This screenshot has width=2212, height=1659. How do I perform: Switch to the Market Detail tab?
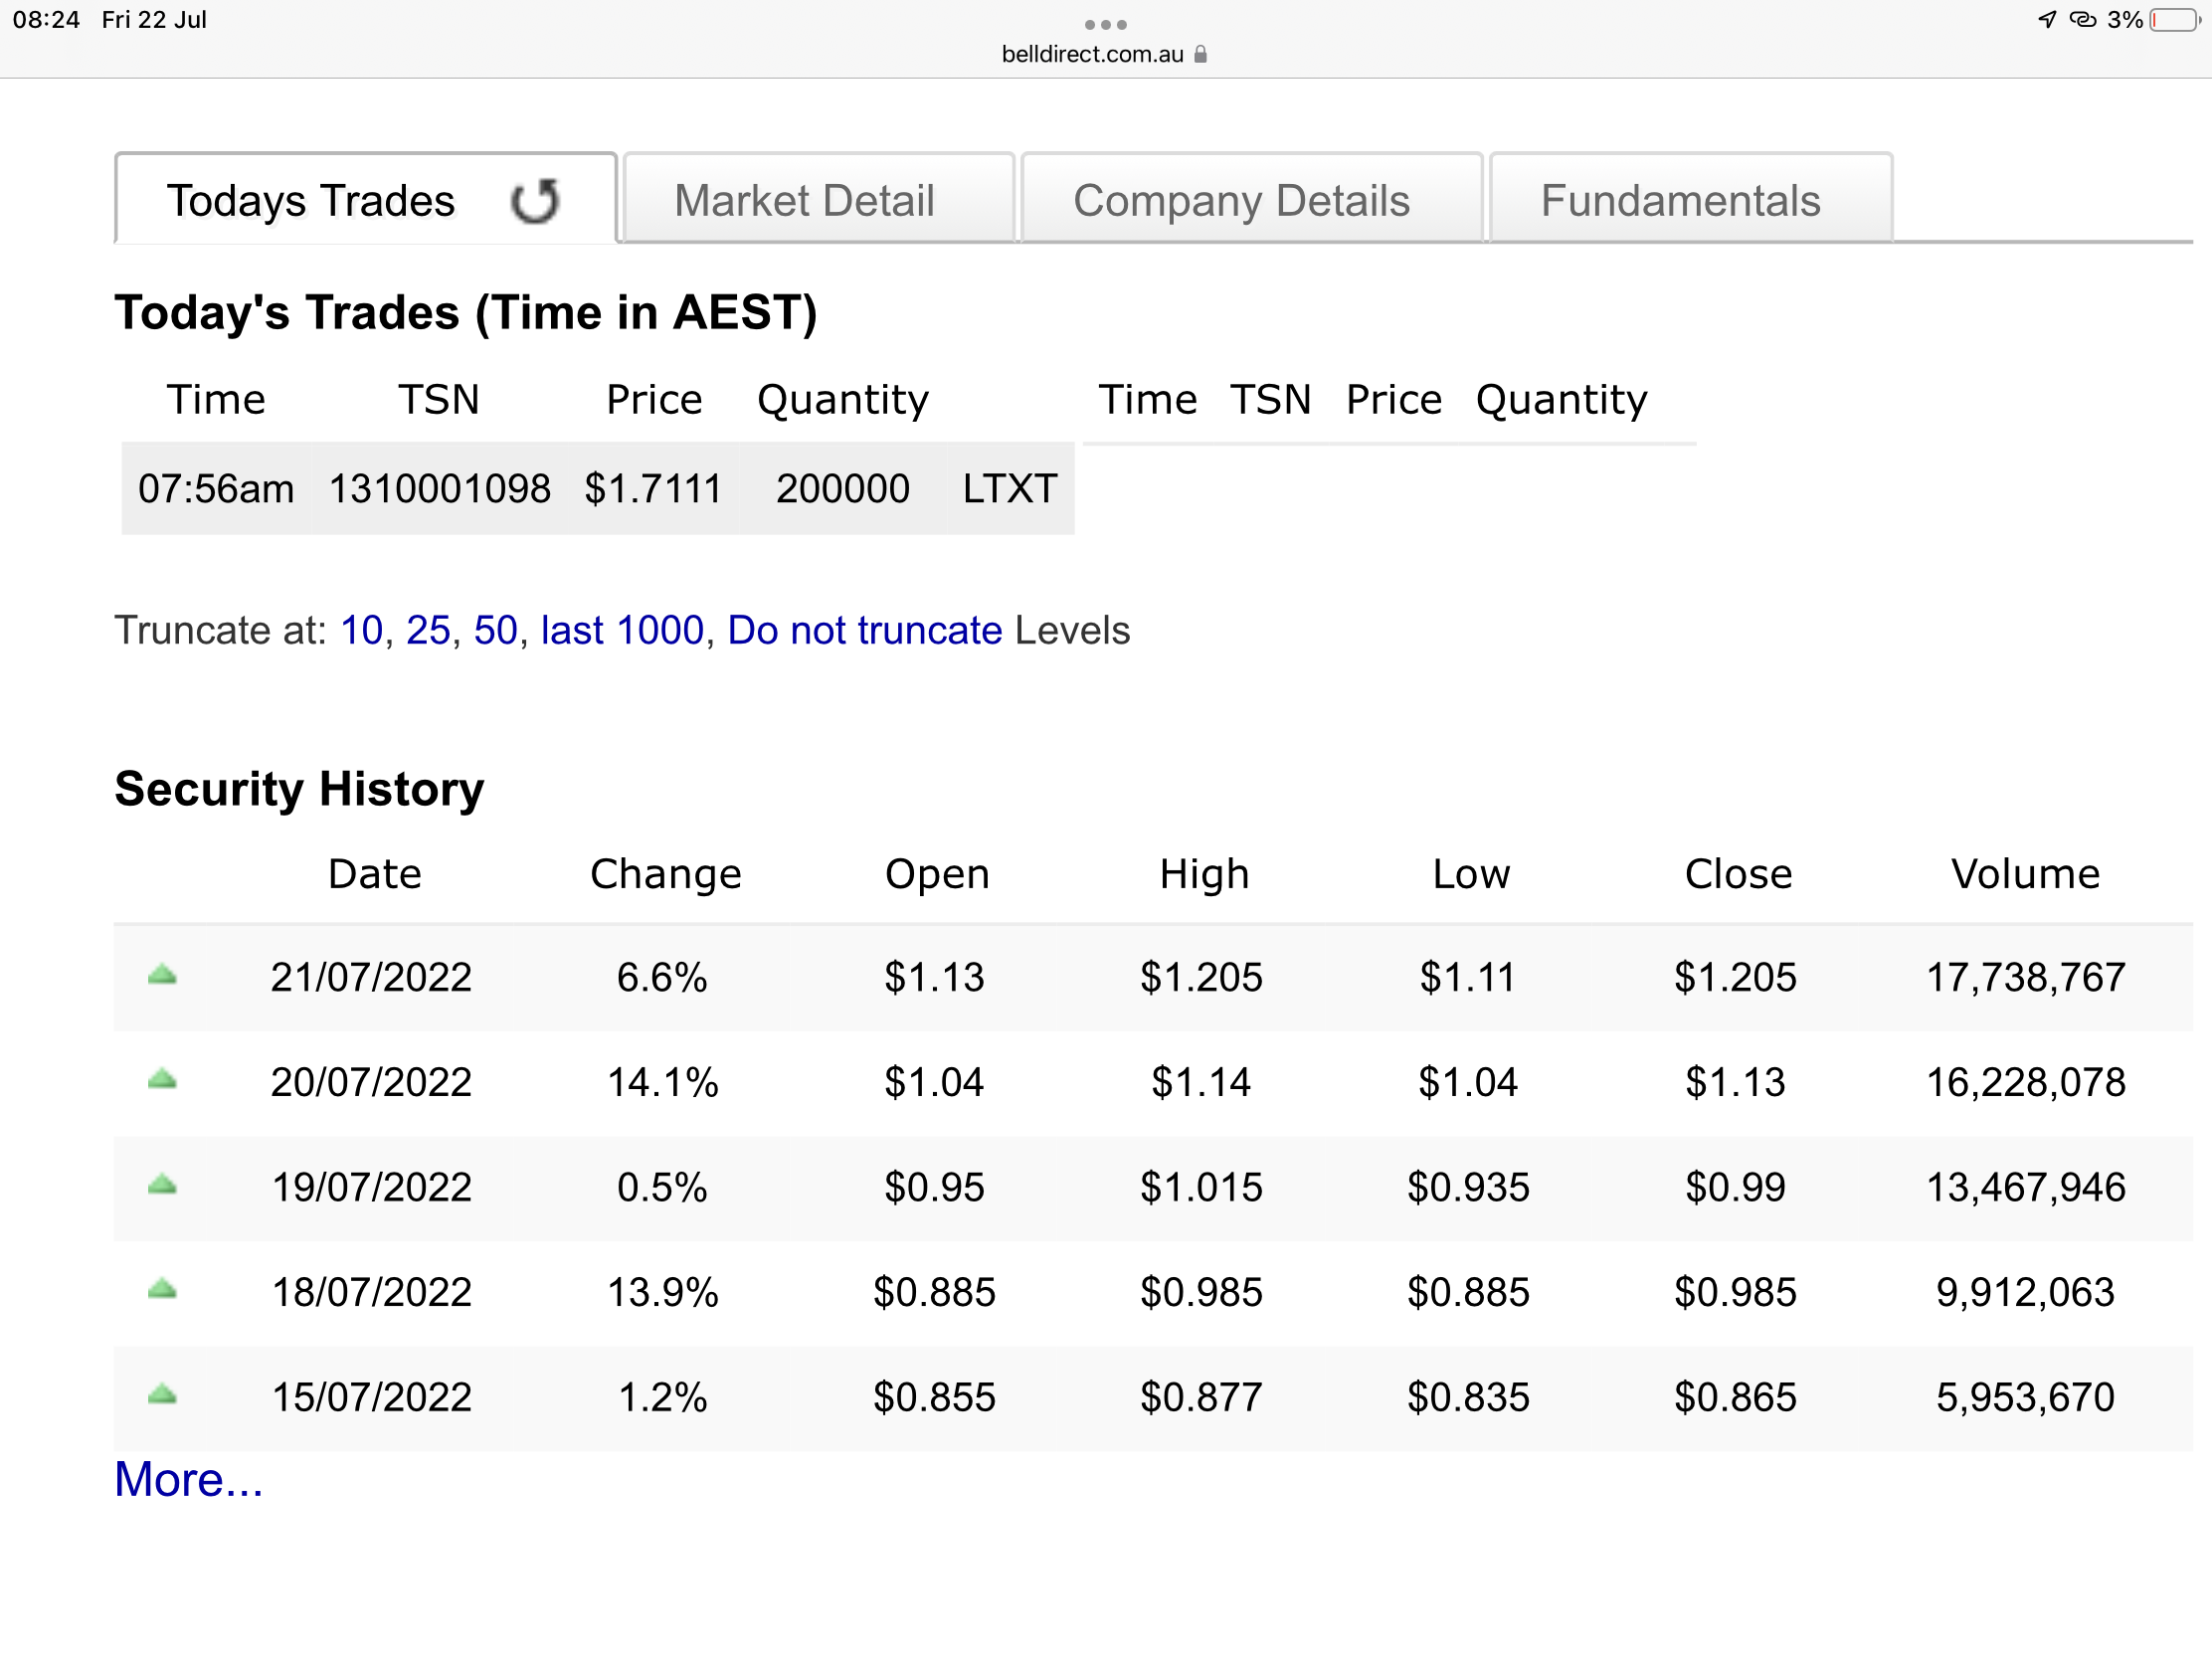[804, 201]
